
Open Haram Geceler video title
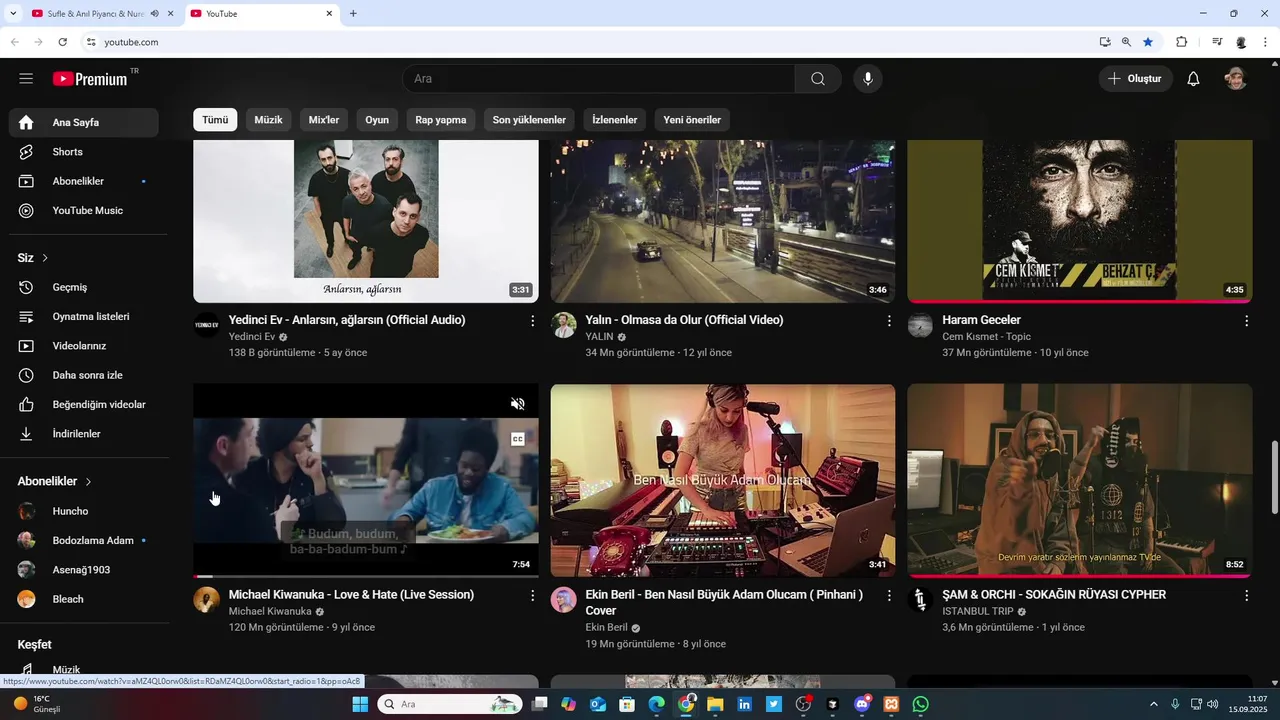pyautogui.click(x=981, y=320)
